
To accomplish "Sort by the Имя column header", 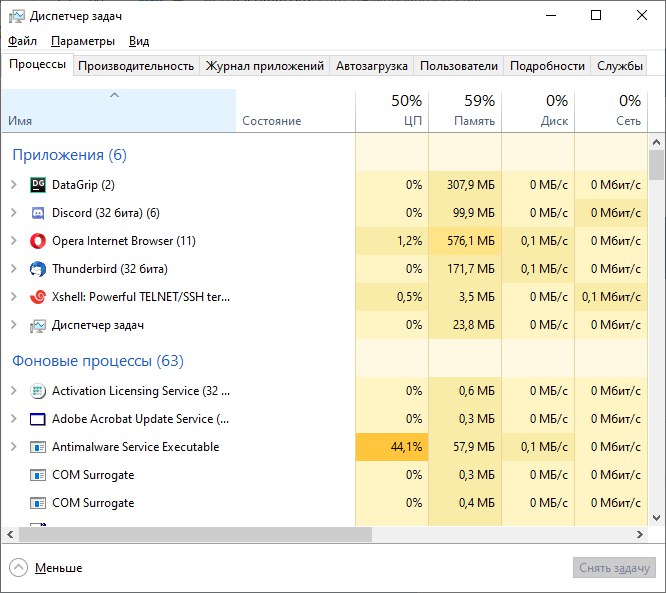I will click(119, 110).
